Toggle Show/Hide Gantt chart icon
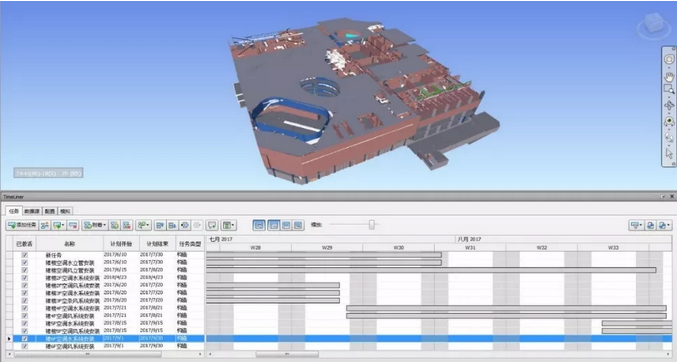Viewport: 679px width, 362px height. coord(259,225)
